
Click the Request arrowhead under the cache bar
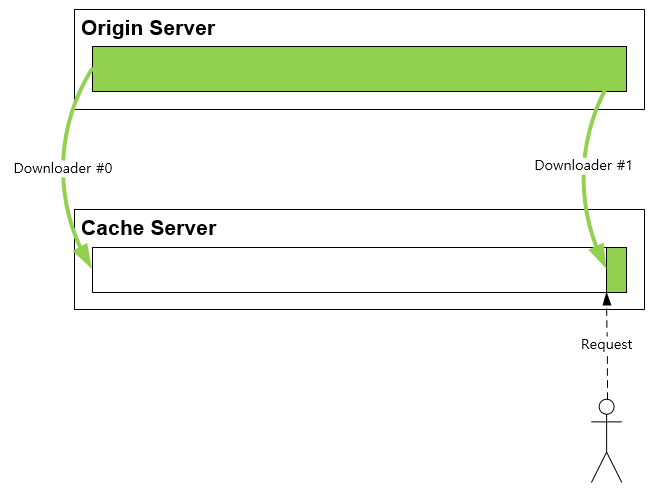point(607,299)
